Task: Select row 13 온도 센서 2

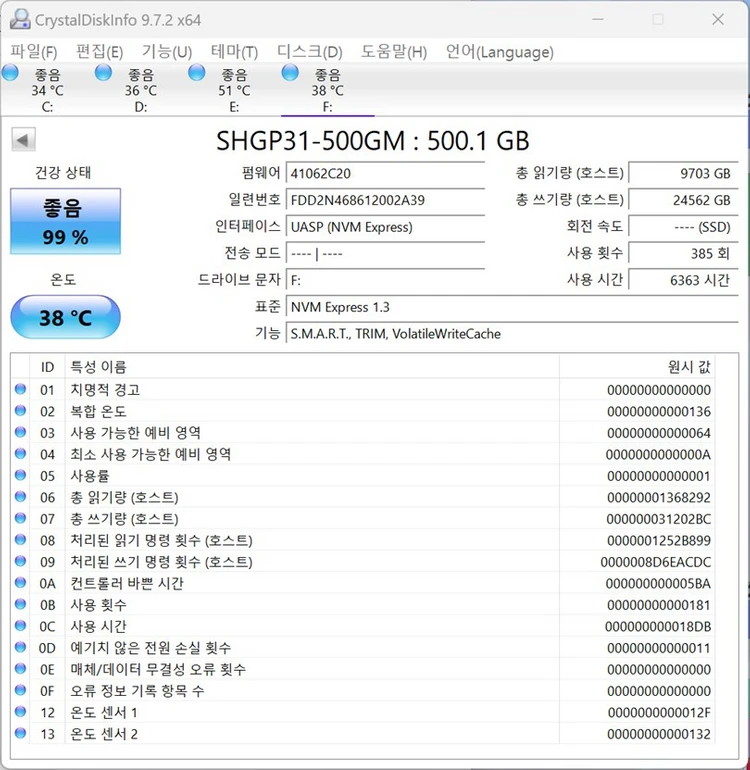Action: coord(363,734)
